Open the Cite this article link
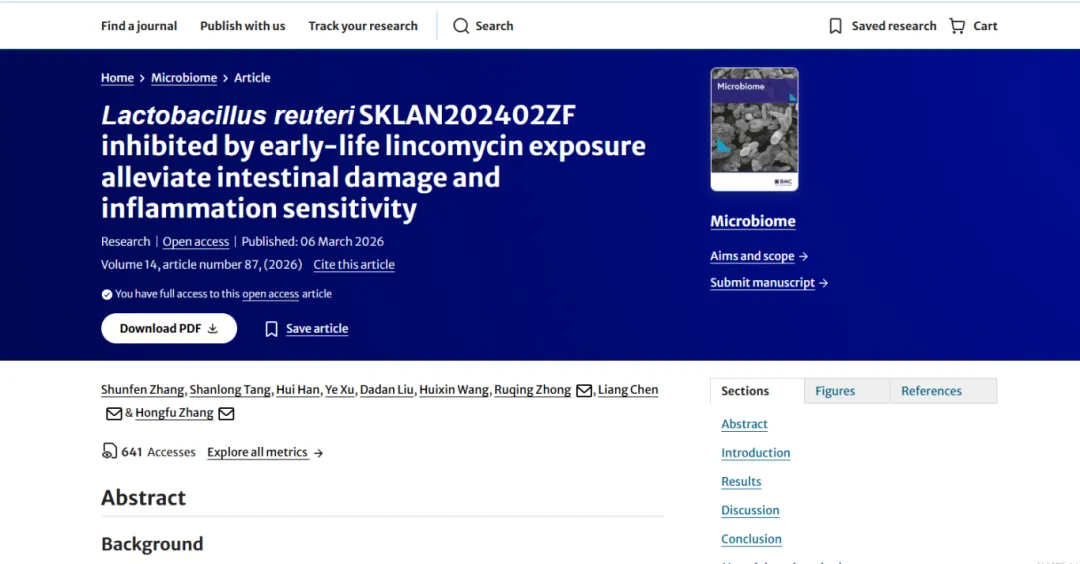 coord(354,264)
